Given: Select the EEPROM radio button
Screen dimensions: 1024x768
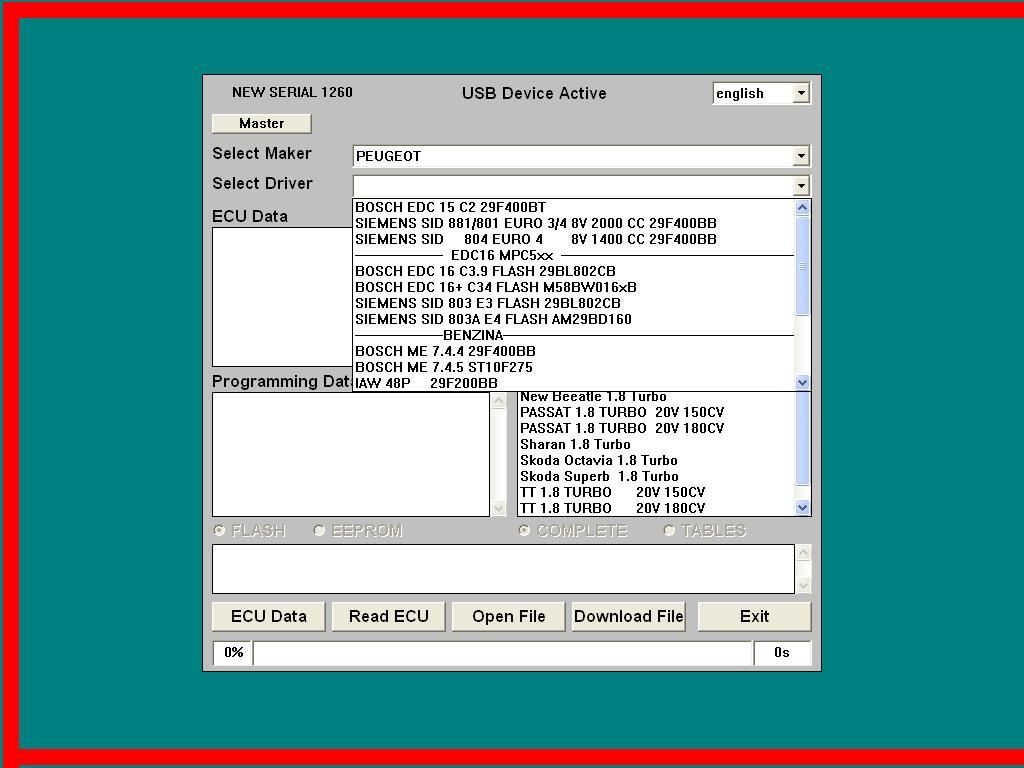Looking at the screenshot, I should (x=319, y=530).
